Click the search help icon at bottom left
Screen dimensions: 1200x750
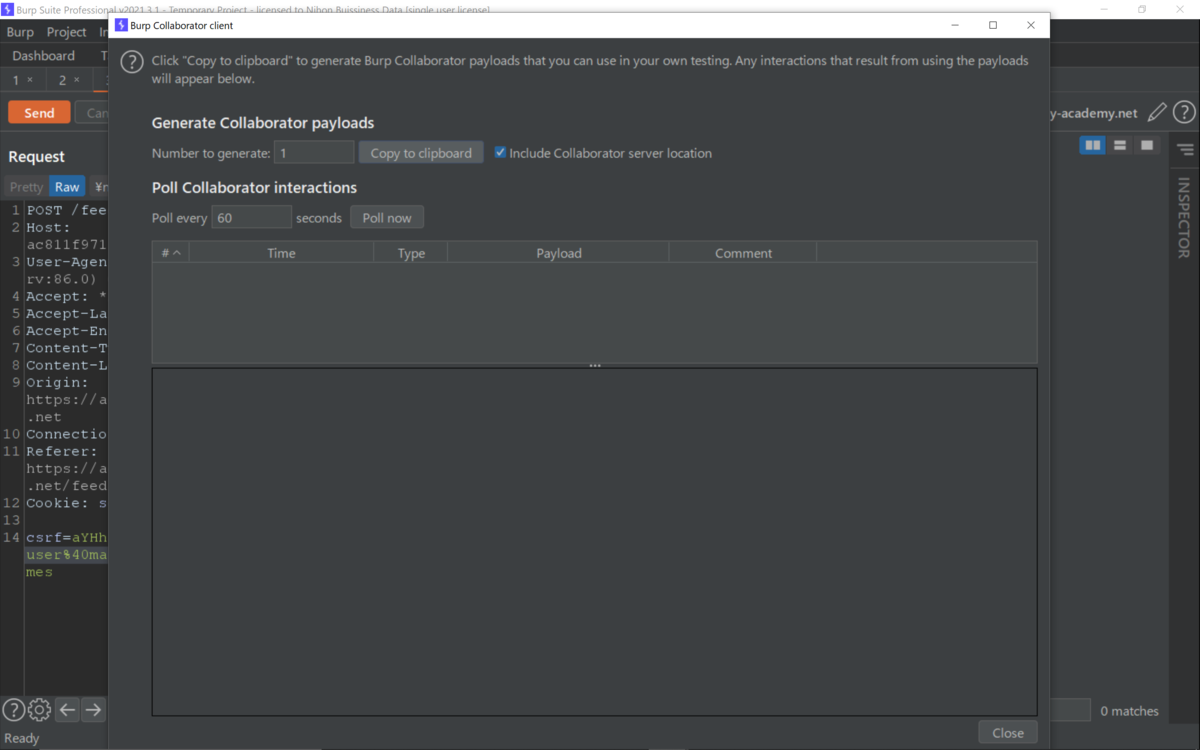point(13,710)
